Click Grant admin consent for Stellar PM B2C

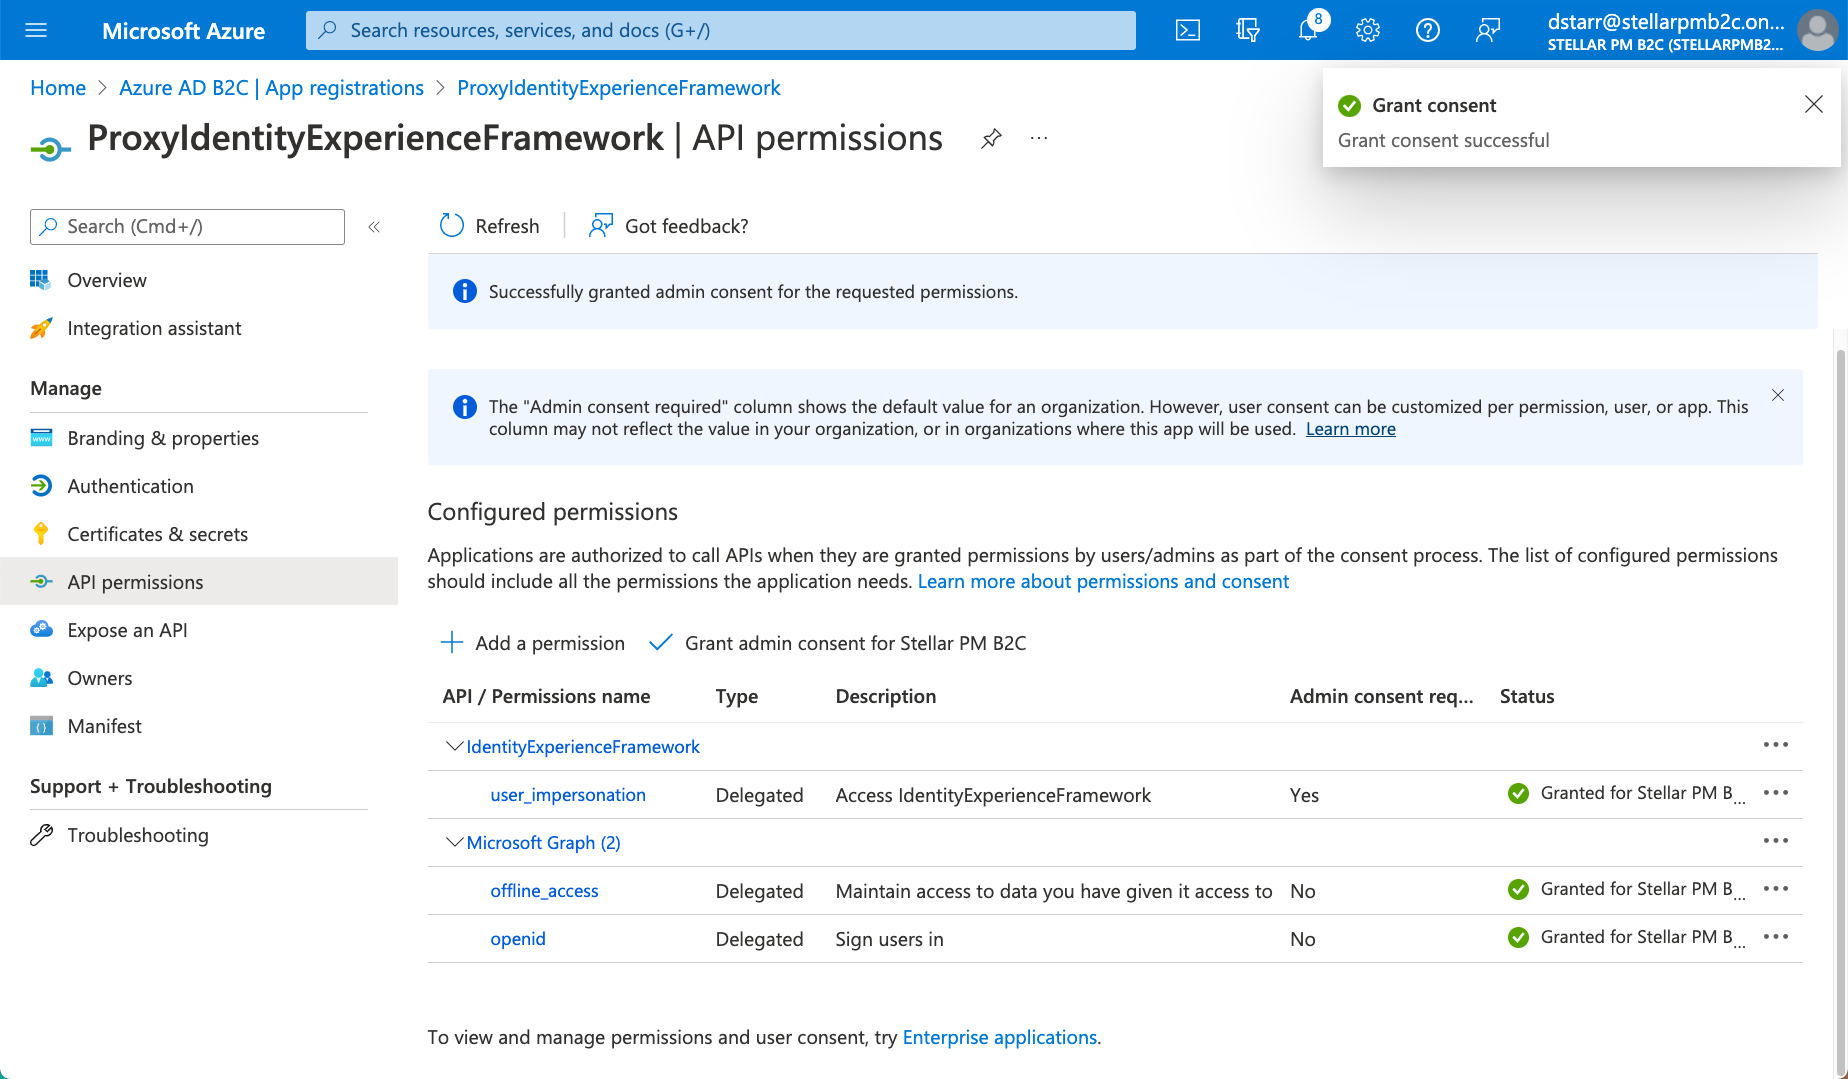(838, 643)
